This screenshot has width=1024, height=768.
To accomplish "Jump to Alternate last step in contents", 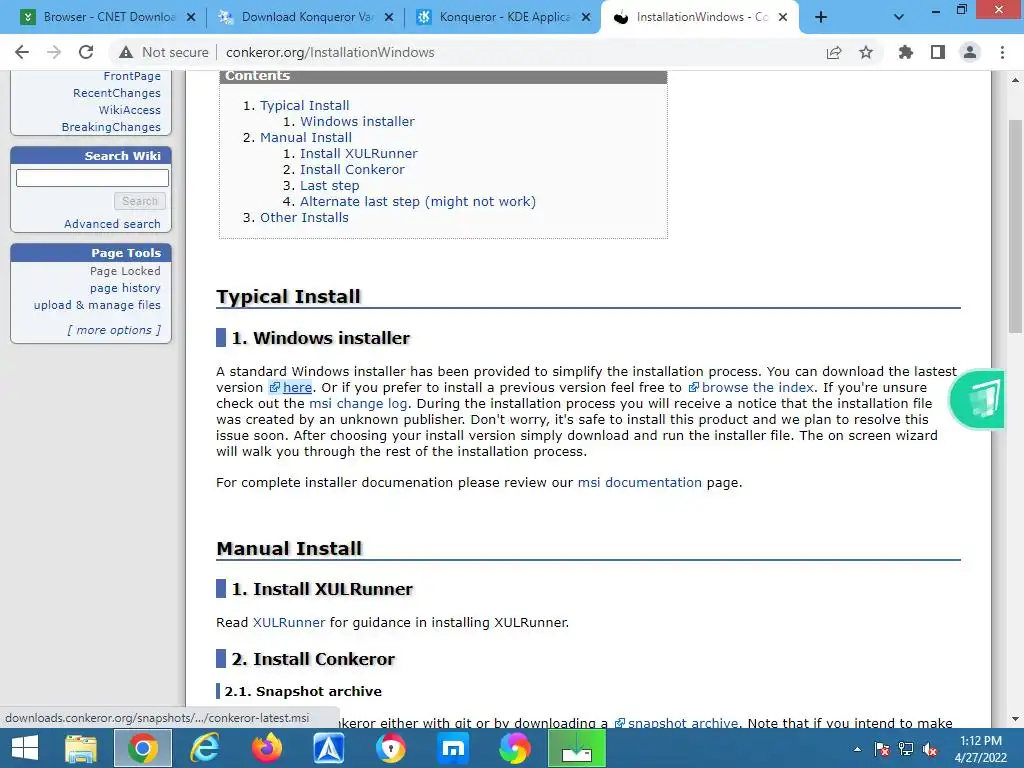I will (418, 202).
